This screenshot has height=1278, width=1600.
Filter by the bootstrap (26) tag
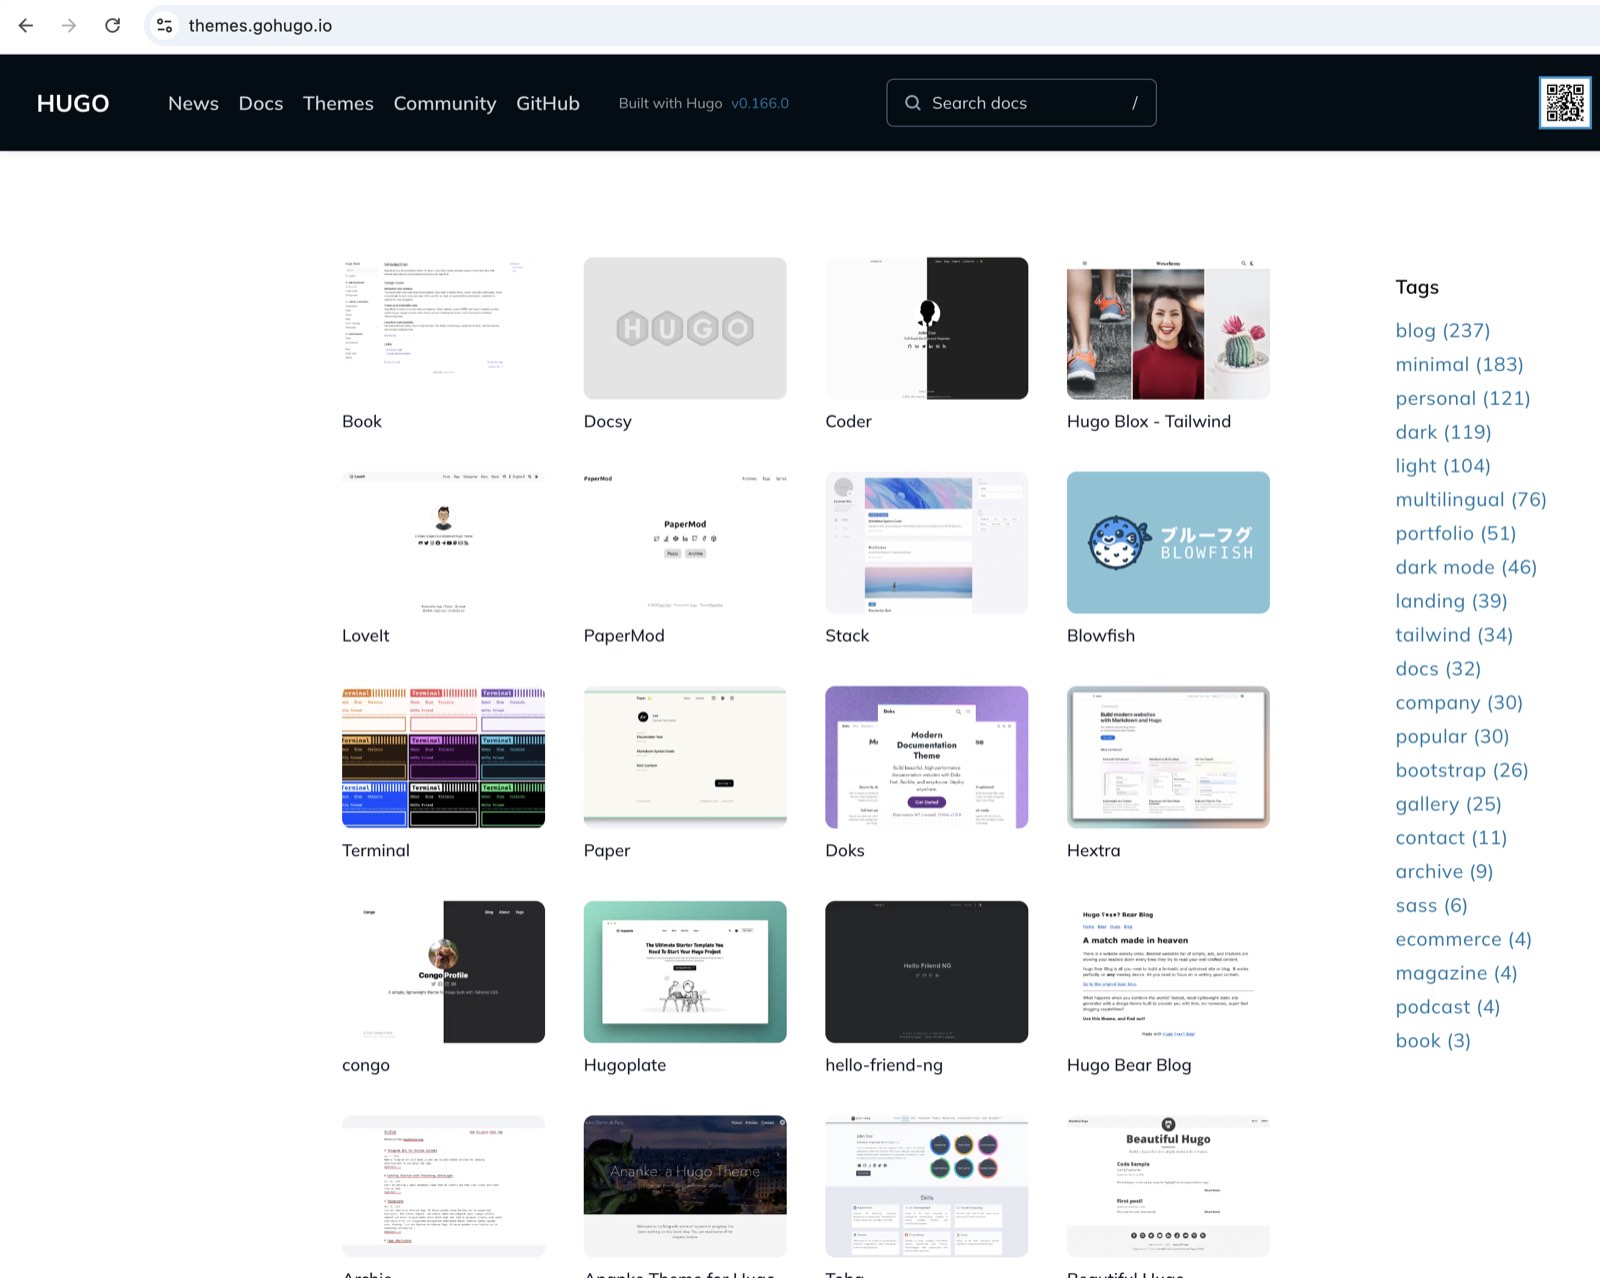pyautogui.click(x=1462, y=770)
